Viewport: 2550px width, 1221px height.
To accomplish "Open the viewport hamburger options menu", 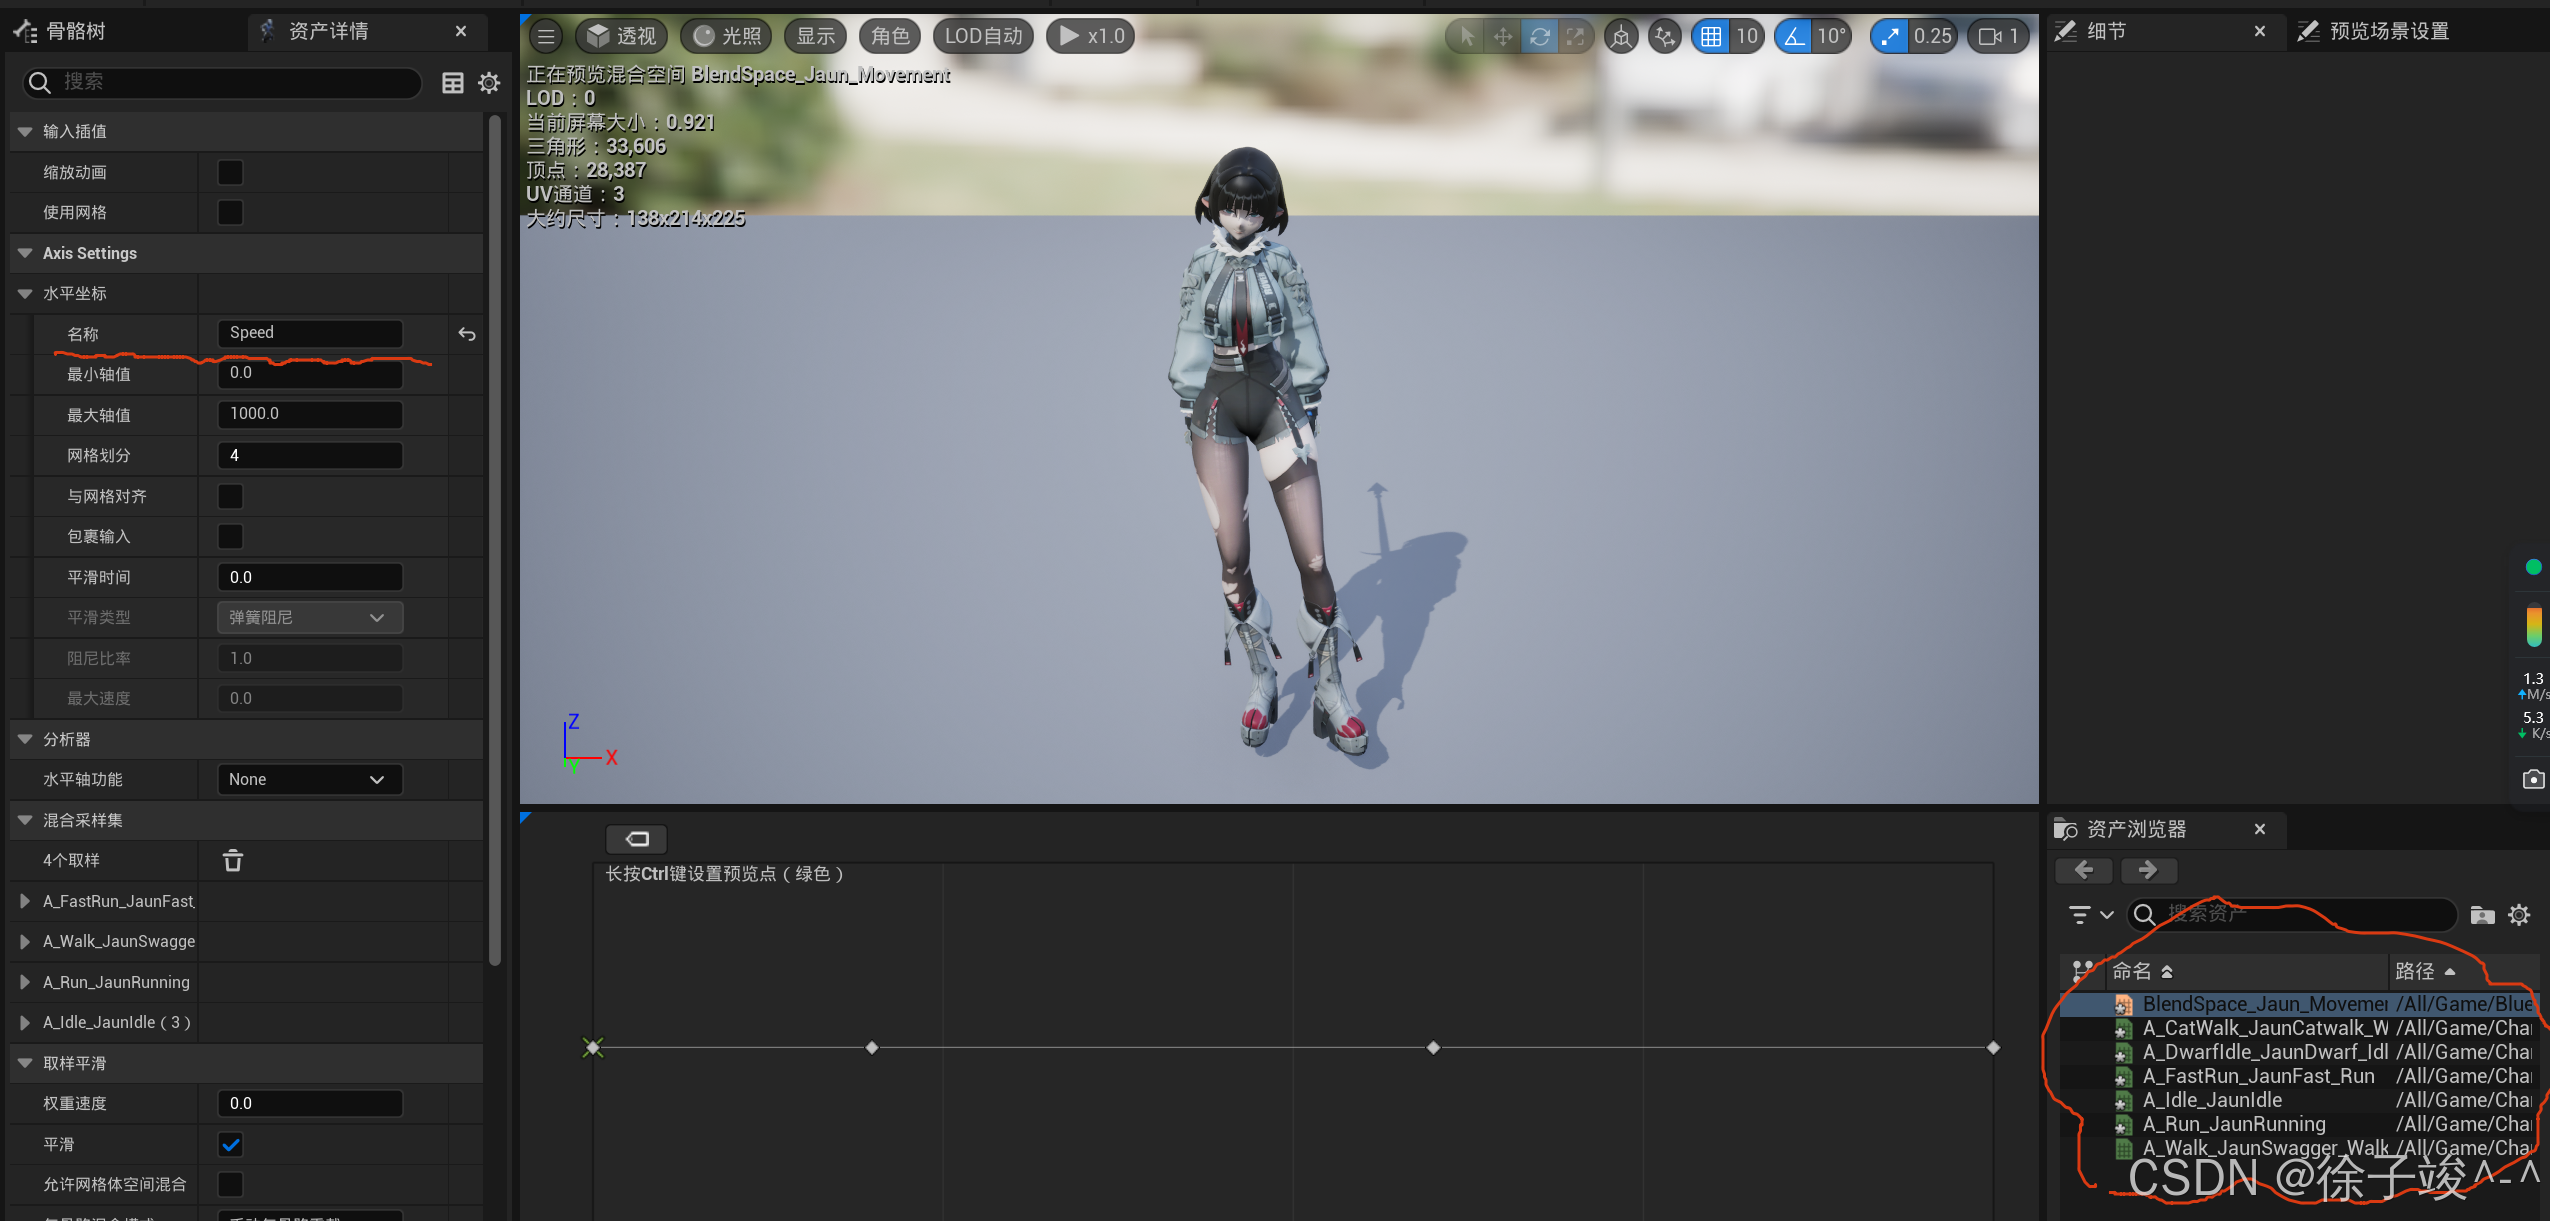I will 546,37.
